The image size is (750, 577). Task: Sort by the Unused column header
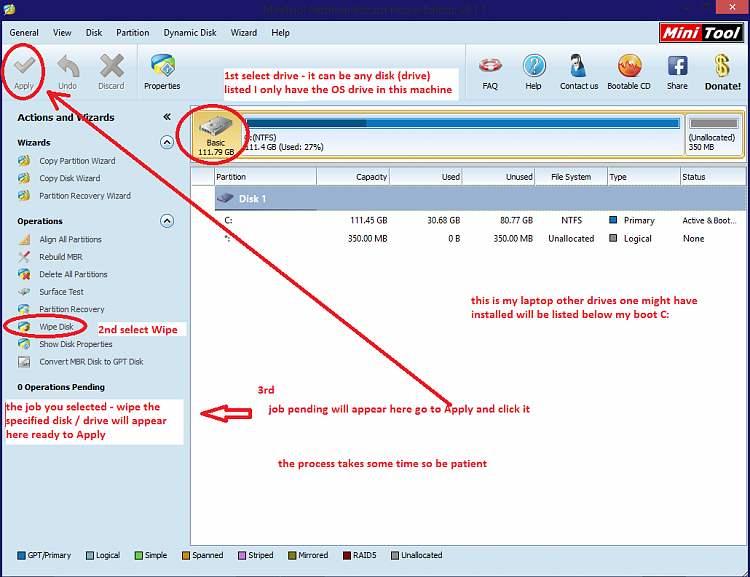(499, 177)
